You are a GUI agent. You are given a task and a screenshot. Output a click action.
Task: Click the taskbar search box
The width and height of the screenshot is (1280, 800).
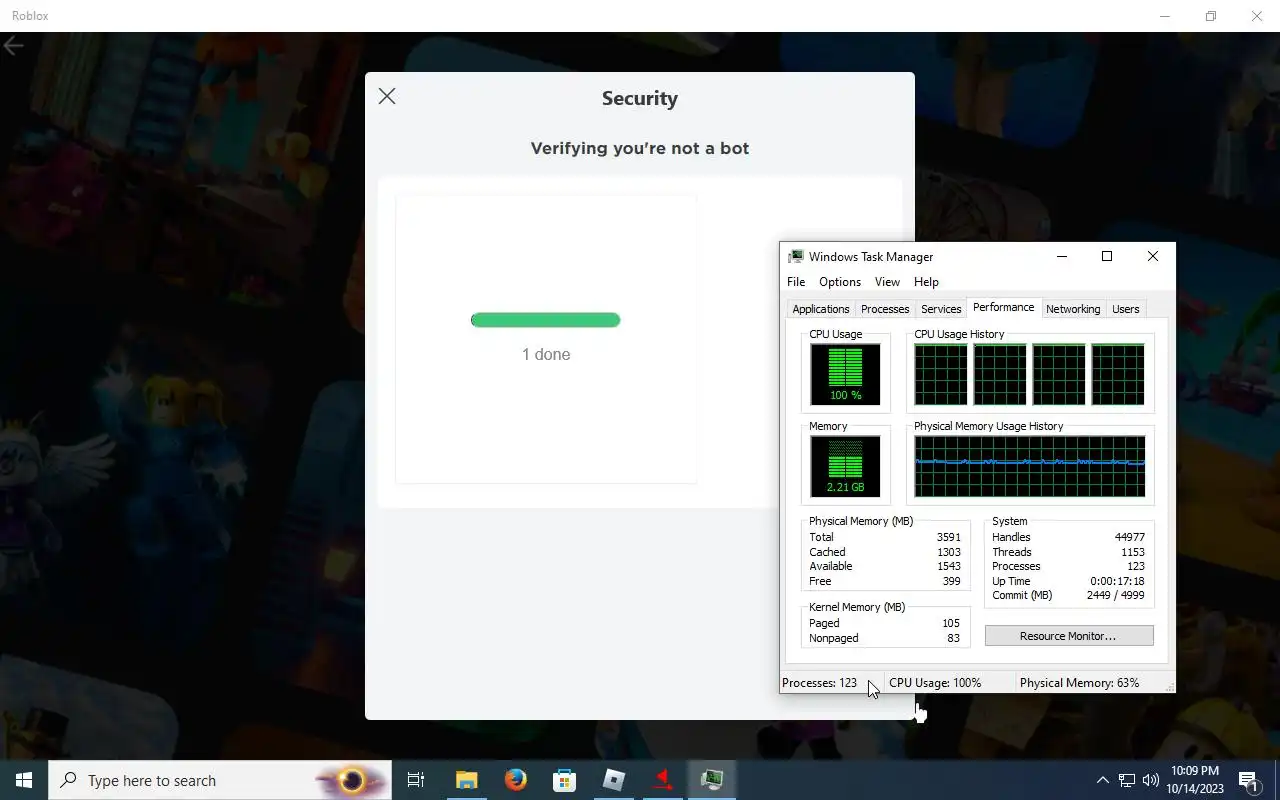tap(220, 780)
